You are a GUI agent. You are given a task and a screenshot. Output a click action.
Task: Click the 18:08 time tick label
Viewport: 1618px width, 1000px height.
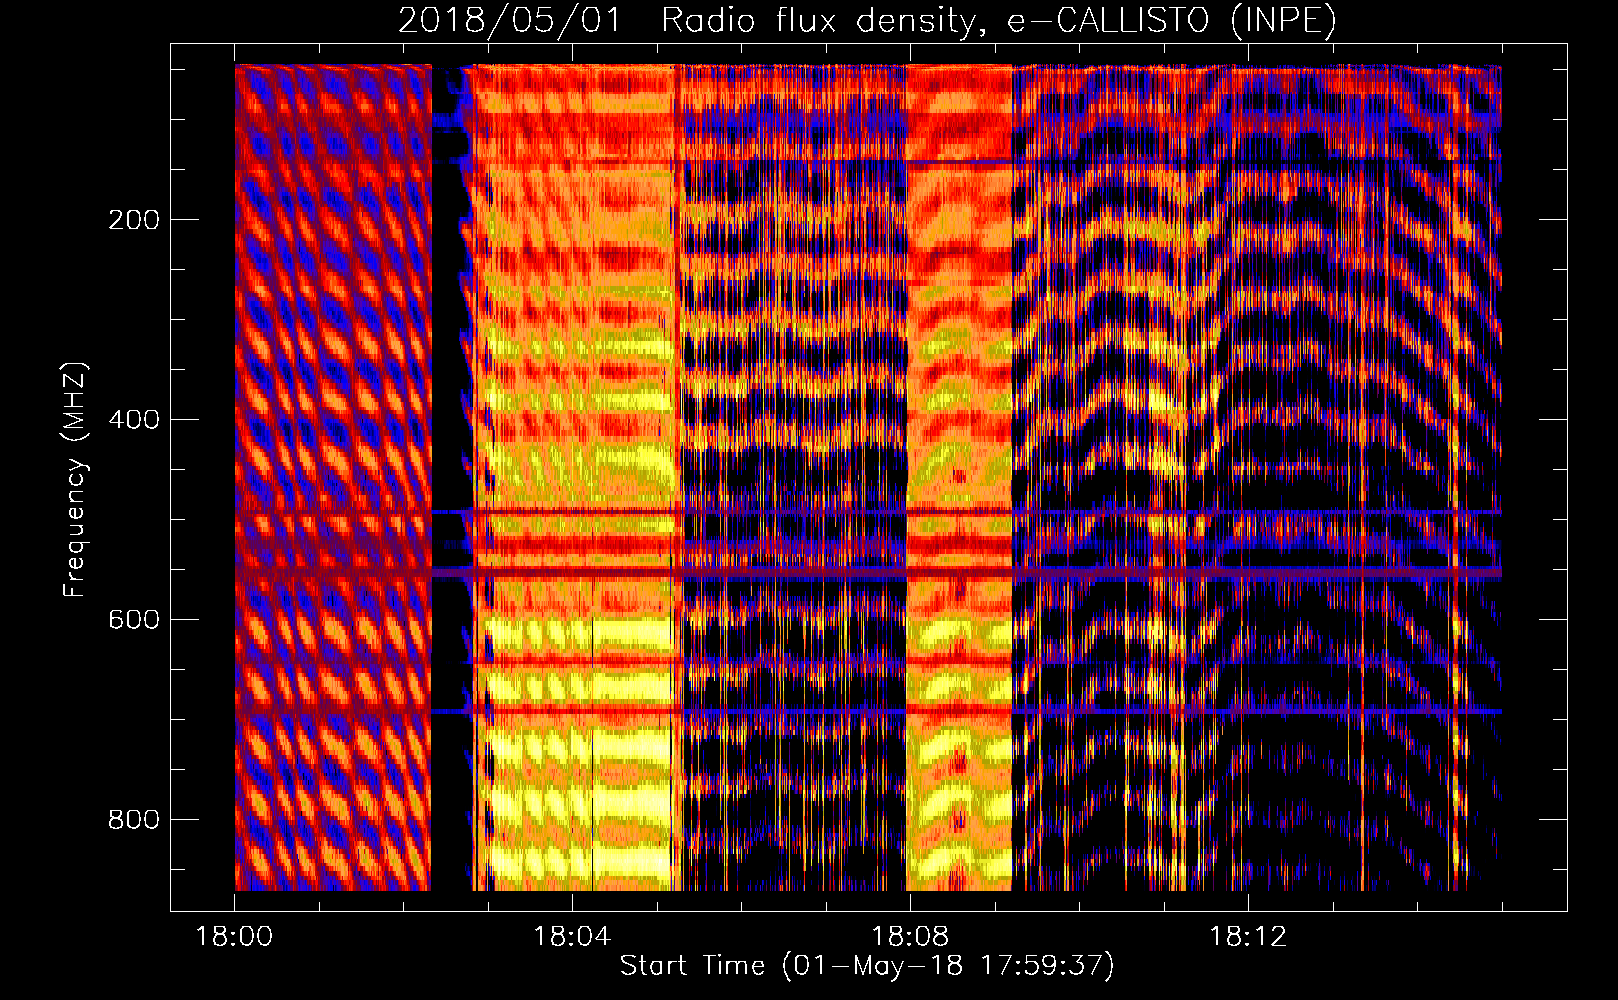[910, 937]
